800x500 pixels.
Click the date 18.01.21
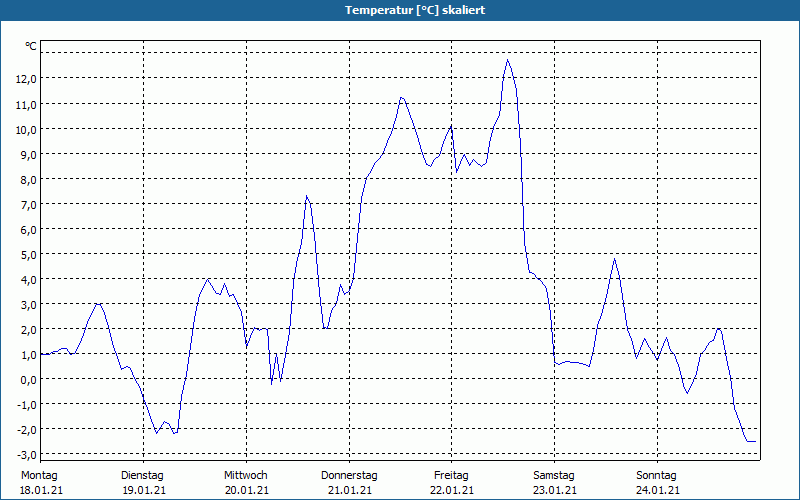point(41,491)
